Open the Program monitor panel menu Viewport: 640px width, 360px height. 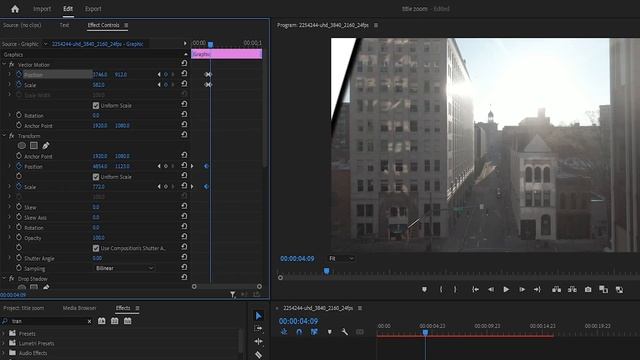pos(376,25)
